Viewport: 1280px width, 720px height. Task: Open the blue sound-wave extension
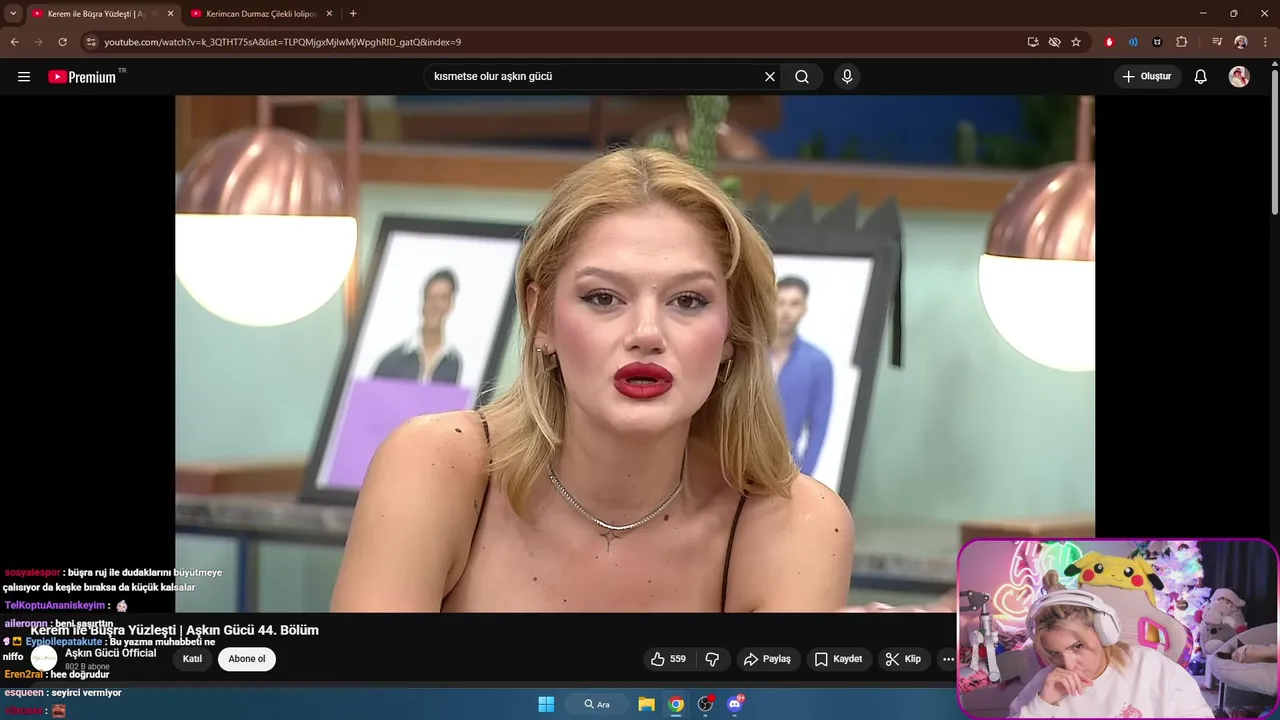point(1133,42)
